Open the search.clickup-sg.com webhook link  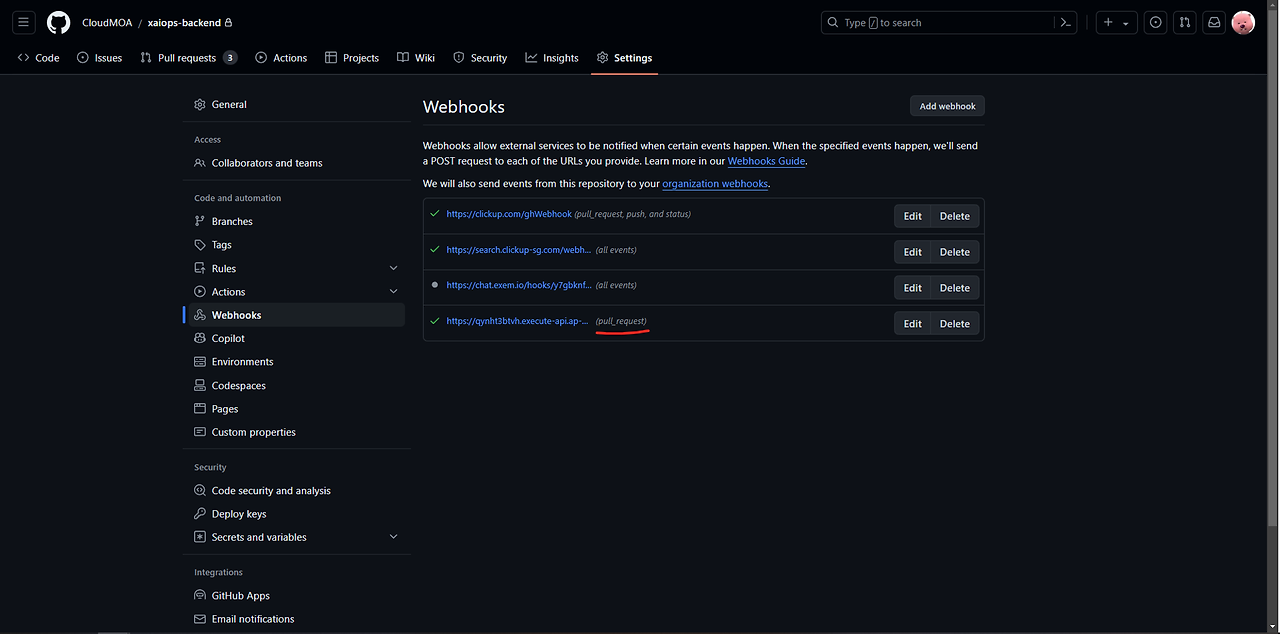(x=519, y=250)
